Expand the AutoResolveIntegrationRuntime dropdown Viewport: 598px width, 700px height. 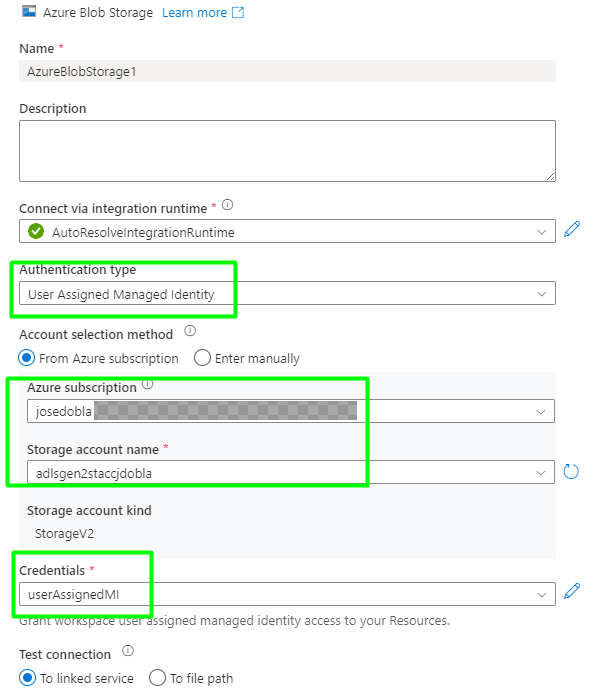pos(287,231)
